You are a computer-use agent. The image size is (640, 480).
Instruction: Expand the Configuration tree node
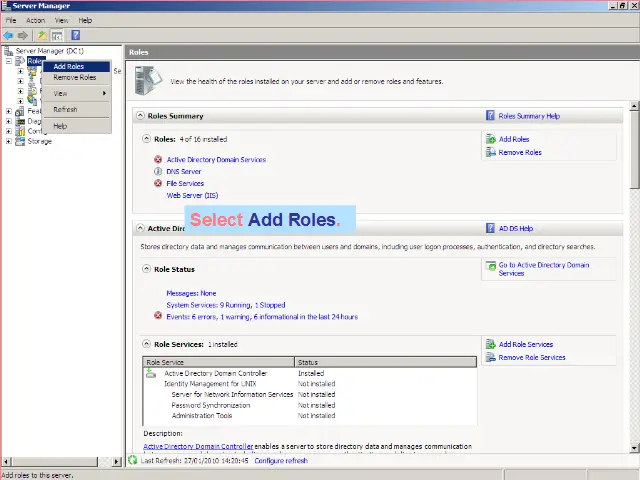tap(9, 131)
